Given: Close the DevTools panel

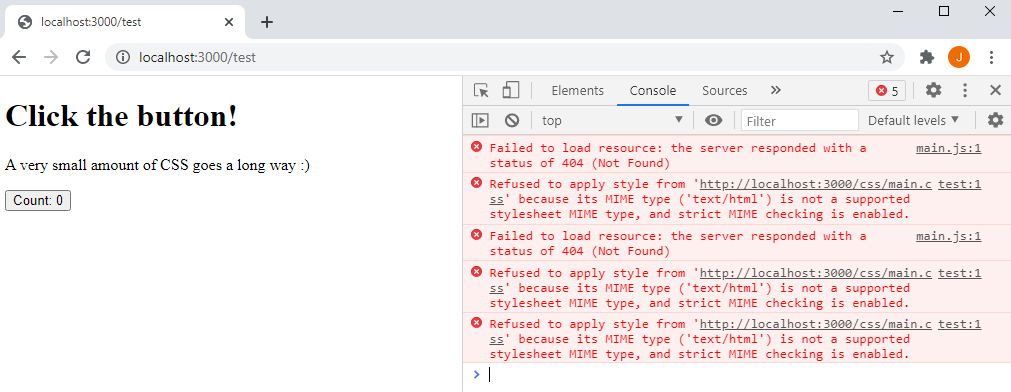Looking at the screenshot, I should (996, 90).
